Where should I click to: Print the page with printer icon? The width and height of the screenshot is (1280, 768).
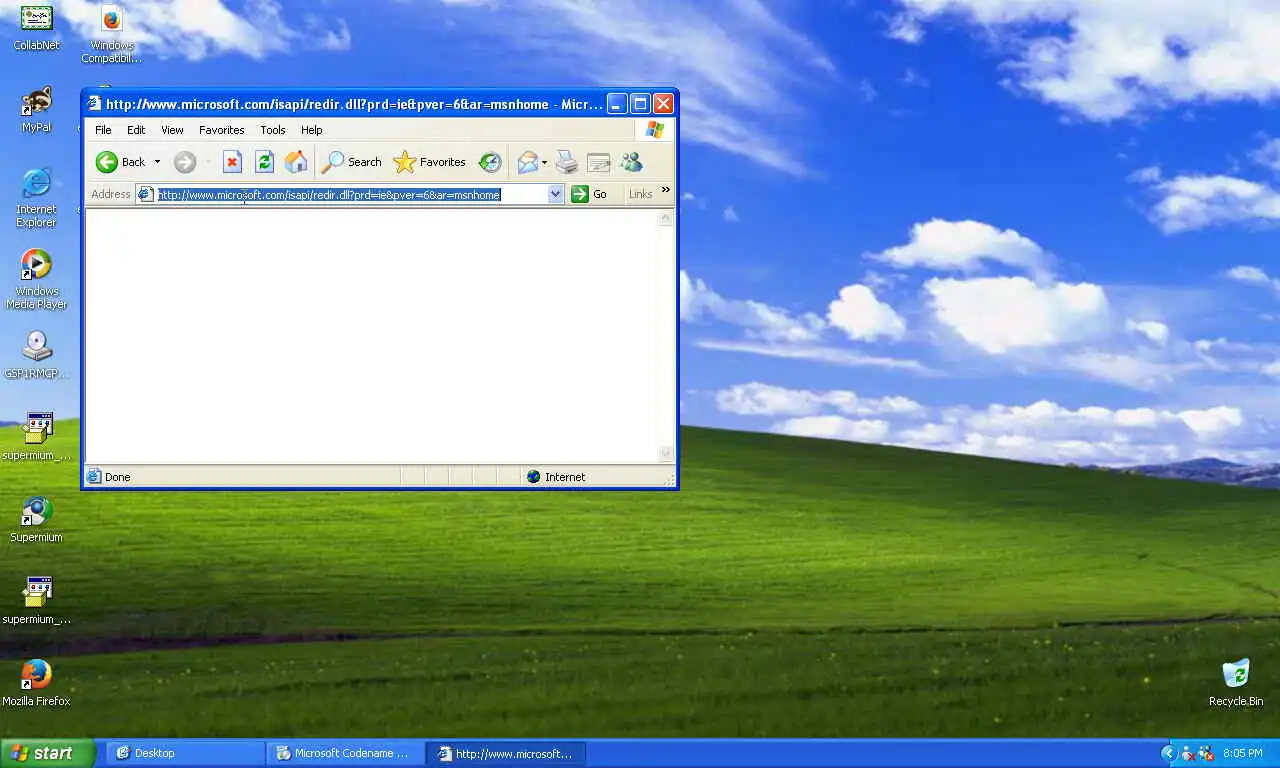coord(567,162)
